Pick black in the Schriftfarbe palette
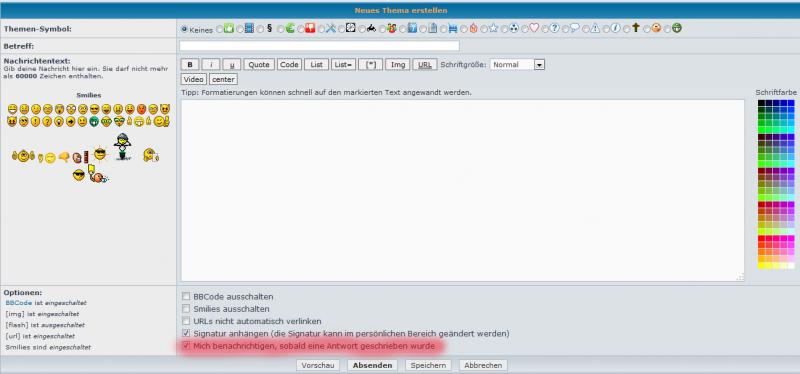Image resolution: width=800 pixels, height=374 pixels. click(761, 103)
